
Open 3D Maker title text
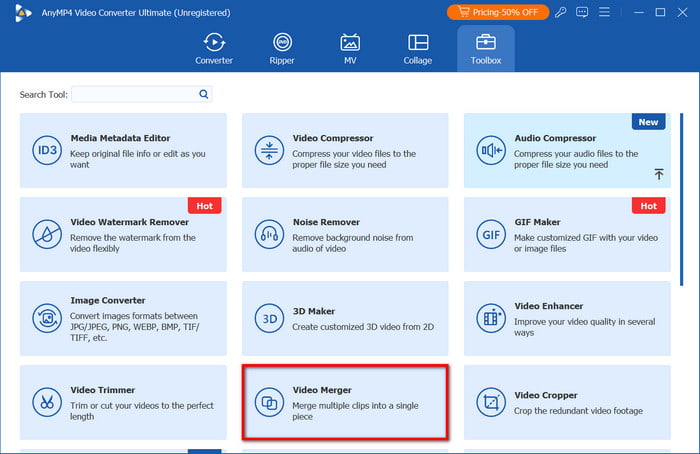pyautogui.click(x=313, y=311)
